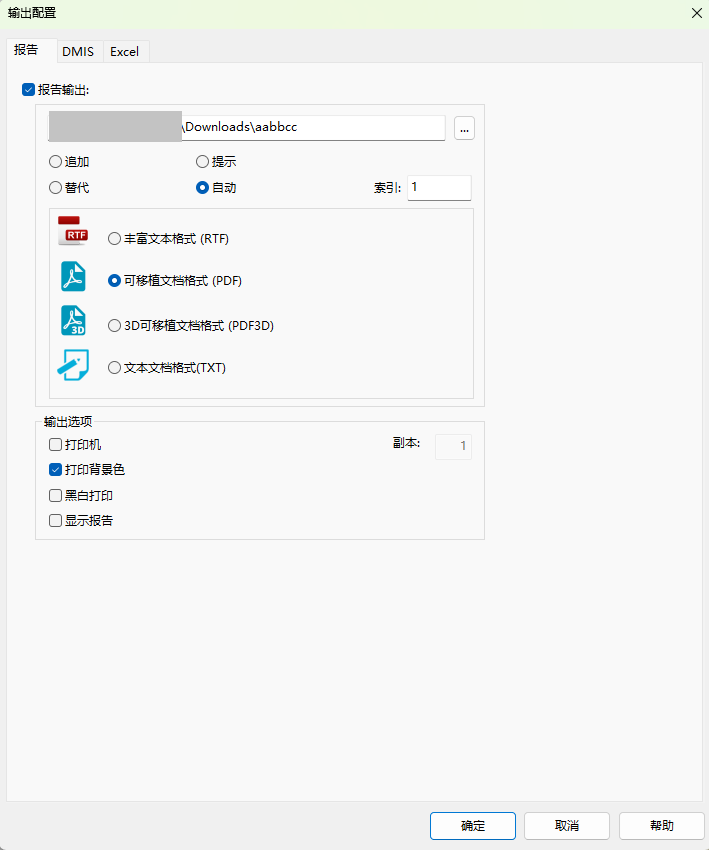Image resolution: width=709 pixels, height=850 pixels.
Task: Switch to the 报告 tab
Action: pyautogui.click(x=31, y=50)
